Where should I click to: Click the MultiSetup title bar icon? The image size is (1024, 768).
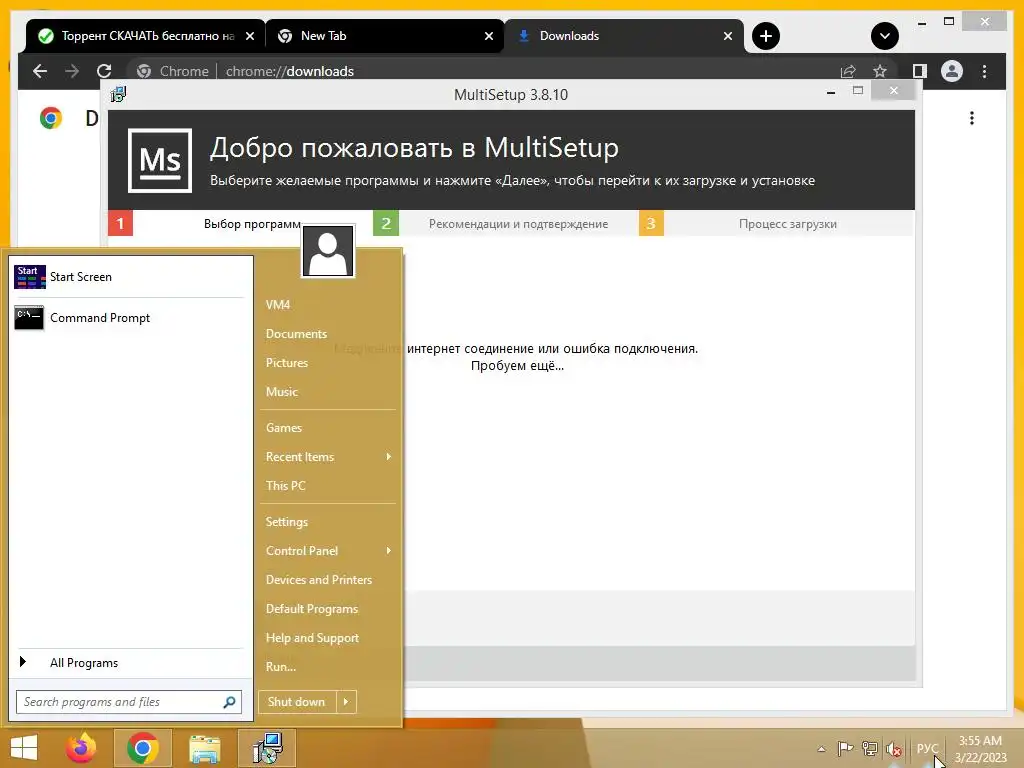point(118,95)
